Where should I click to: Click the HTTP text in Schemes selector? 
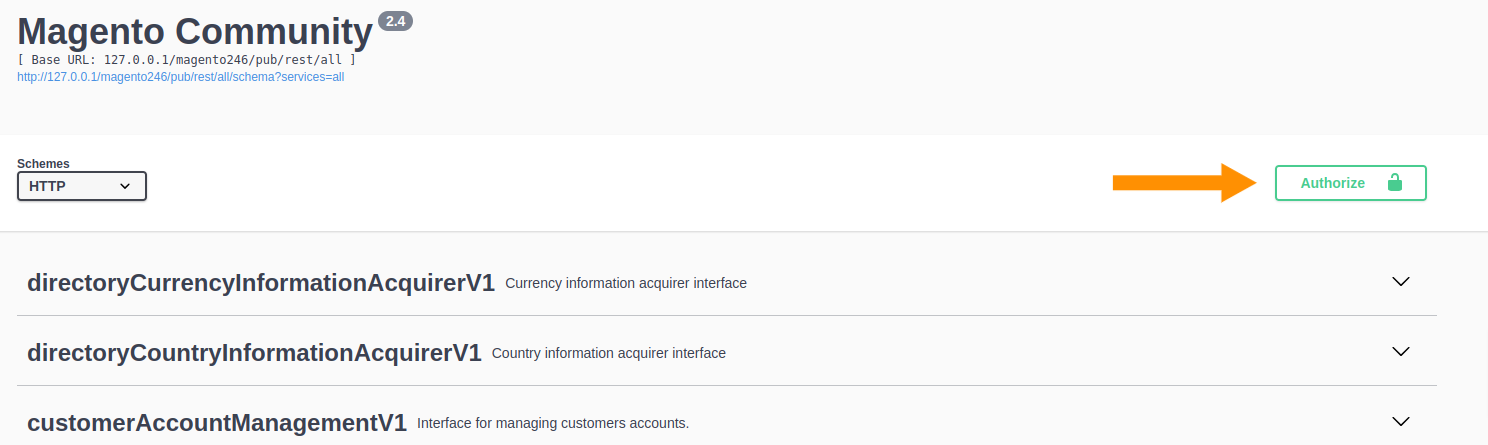click(47, 186)
